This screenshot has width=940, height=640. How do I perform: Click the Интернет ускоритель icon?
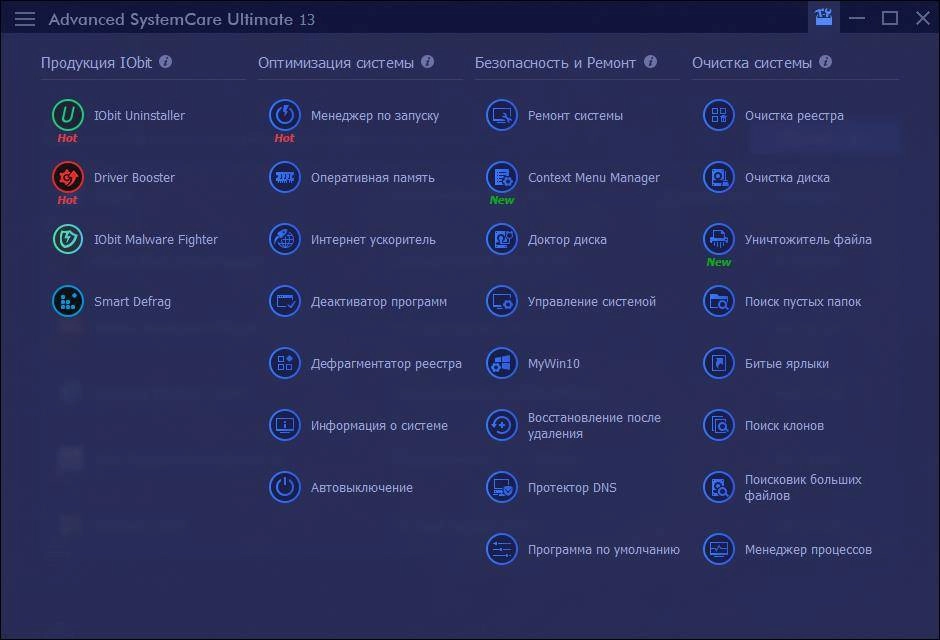click(x=285, y=239)
